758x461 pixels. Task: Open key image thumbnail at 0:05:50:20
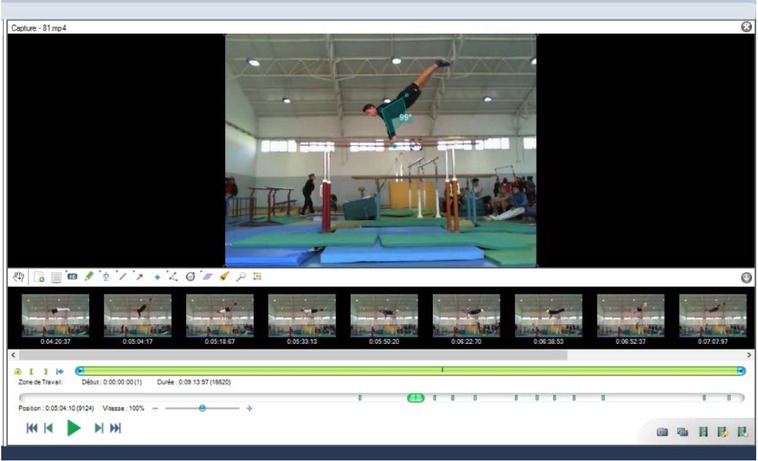click(x=384, y=316)
